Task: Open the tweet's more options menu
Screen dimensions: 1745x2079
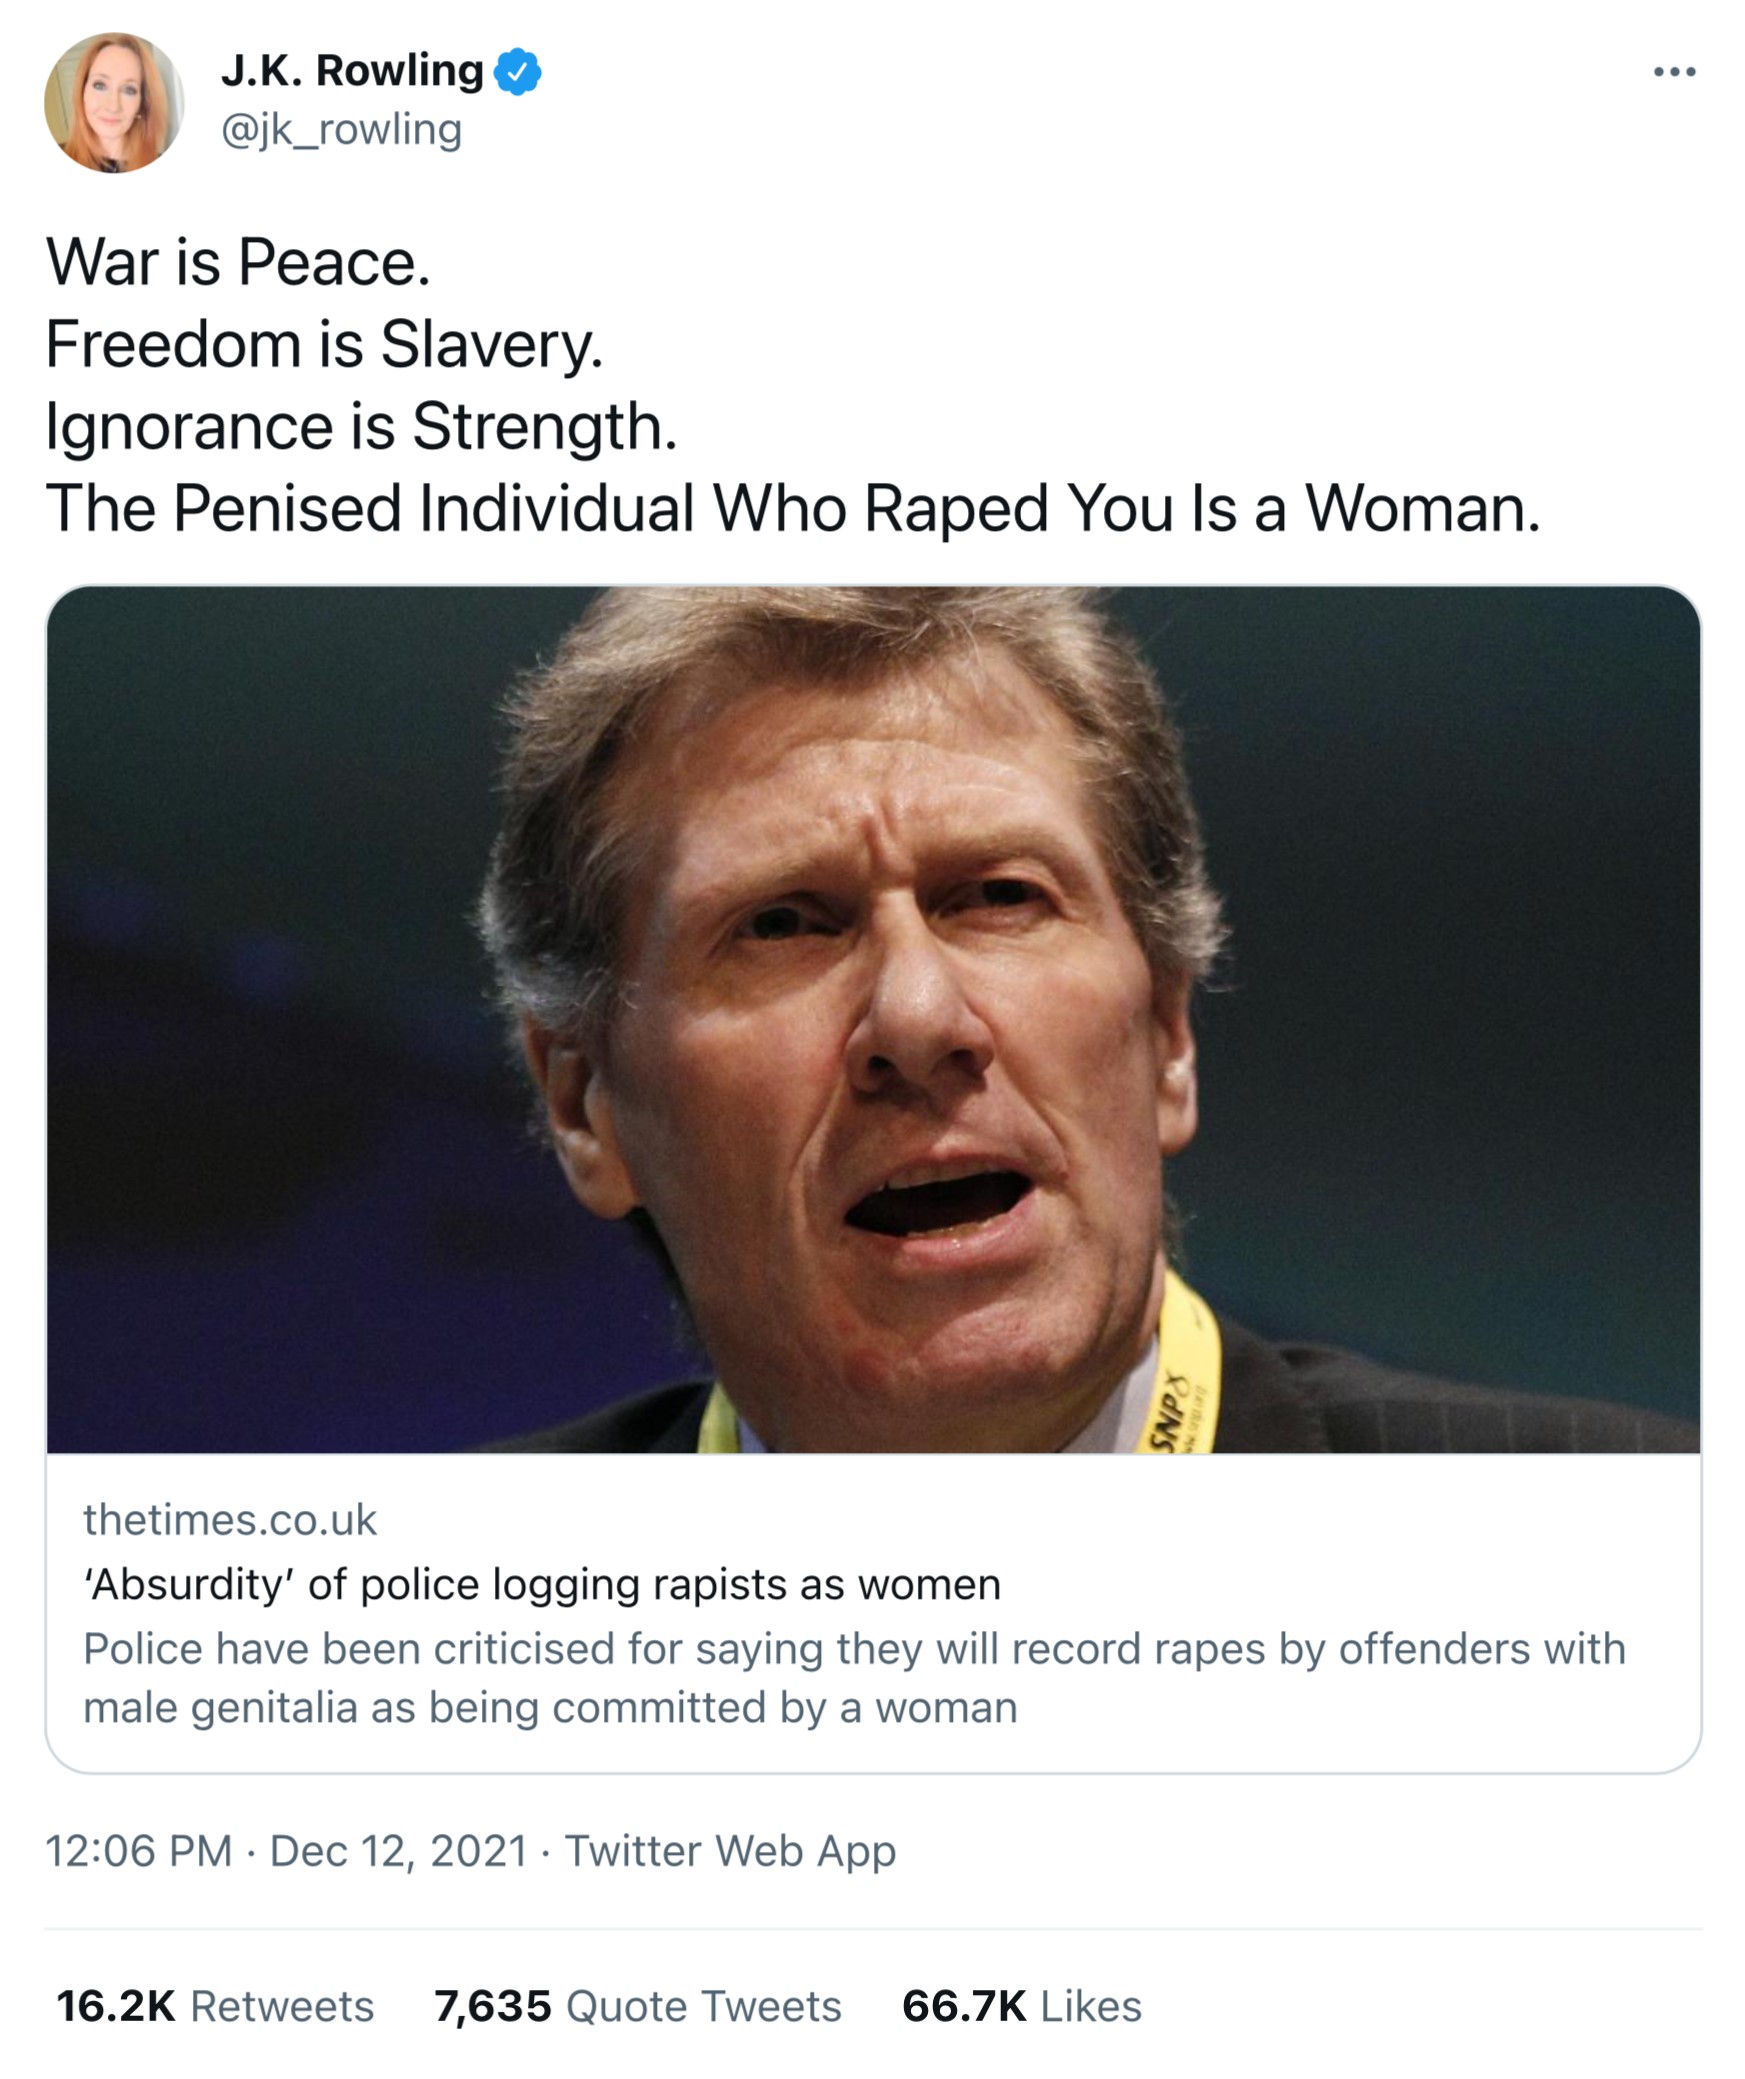Action: 1674,72
